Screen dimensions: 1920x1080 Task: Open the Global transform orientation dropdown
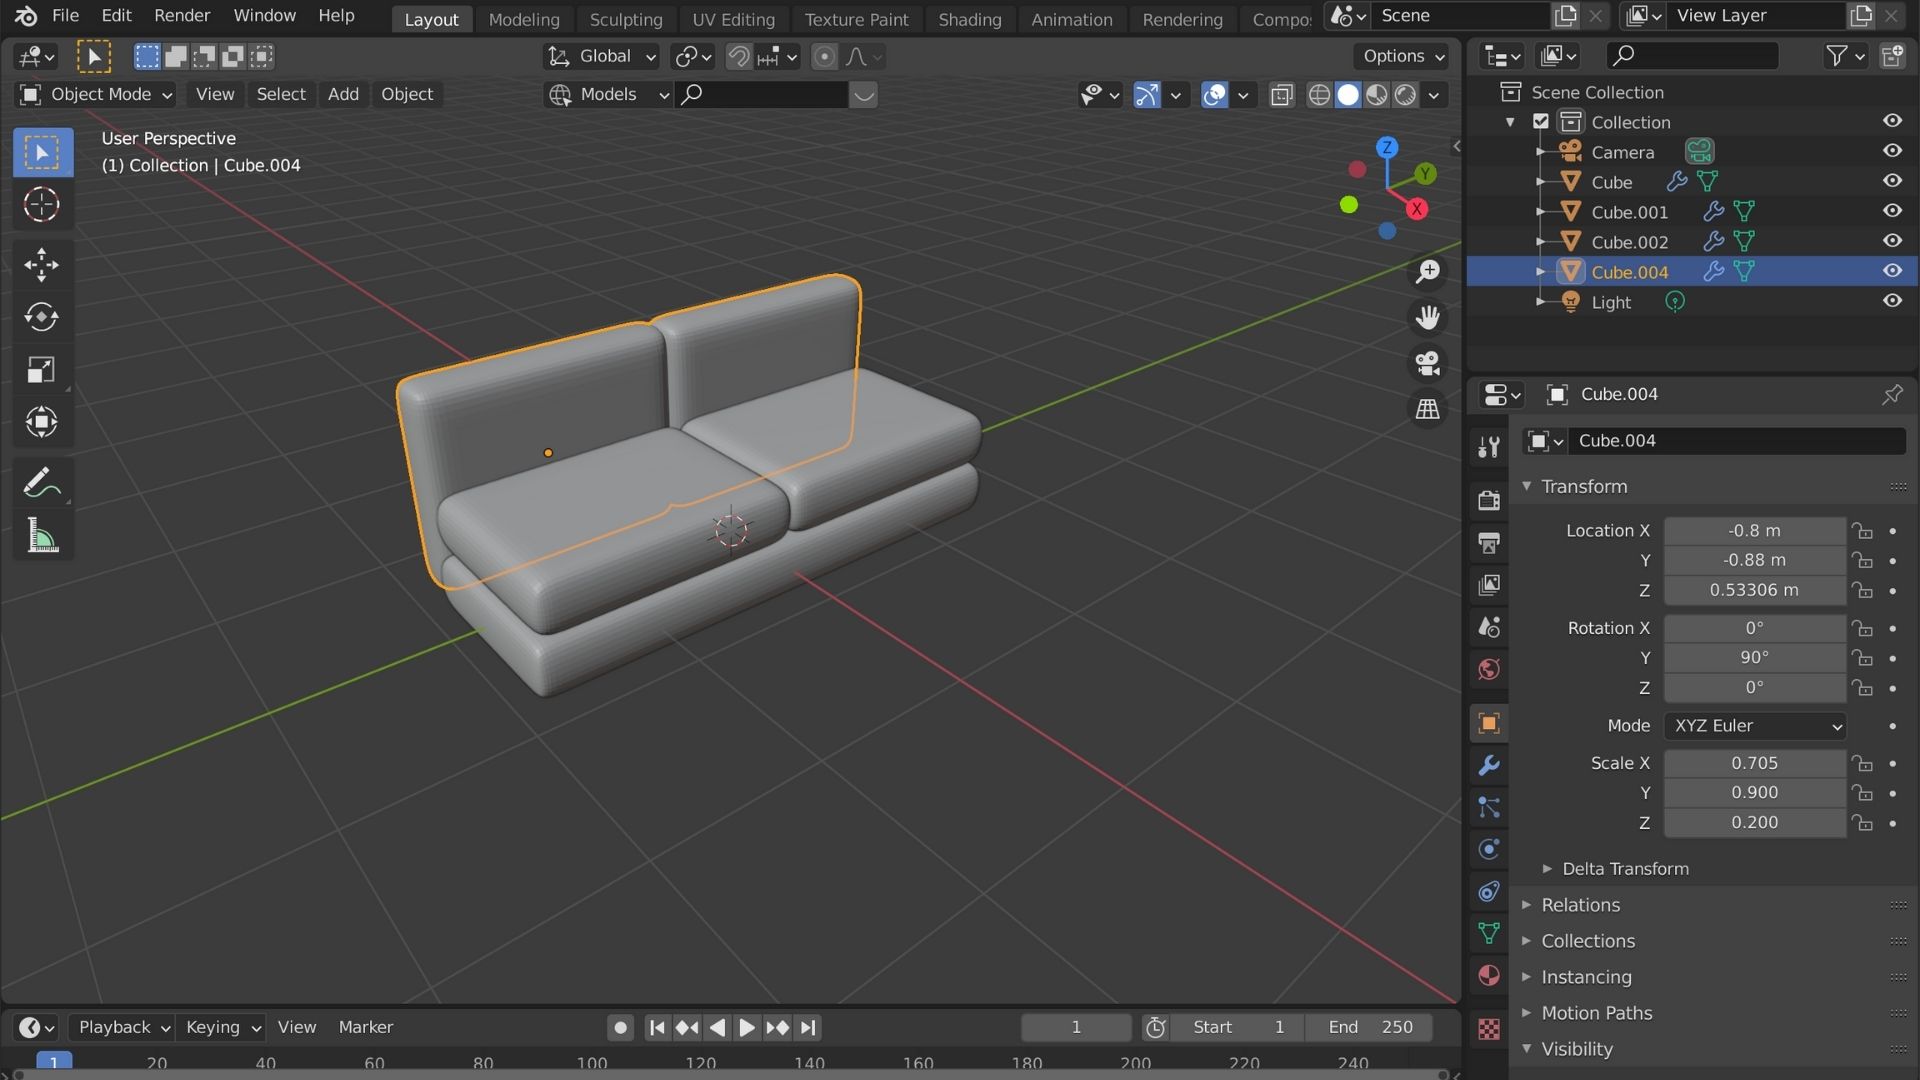pyautogui.click(x=600, y=56)
